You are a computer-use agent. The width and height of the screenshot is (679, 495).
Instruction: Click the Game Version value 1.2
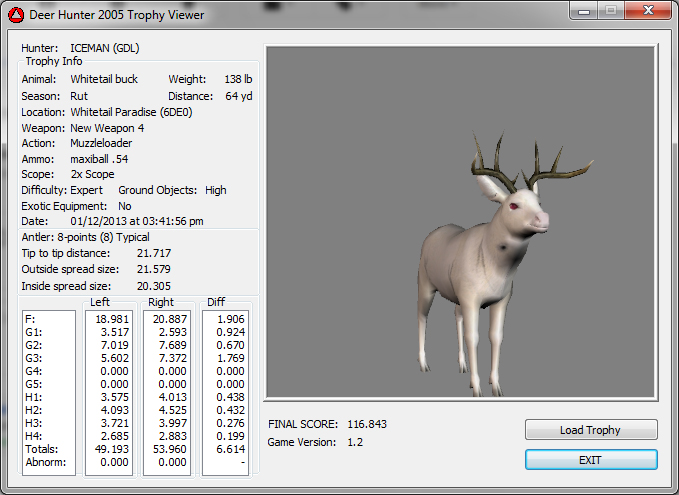click(354, 442)
